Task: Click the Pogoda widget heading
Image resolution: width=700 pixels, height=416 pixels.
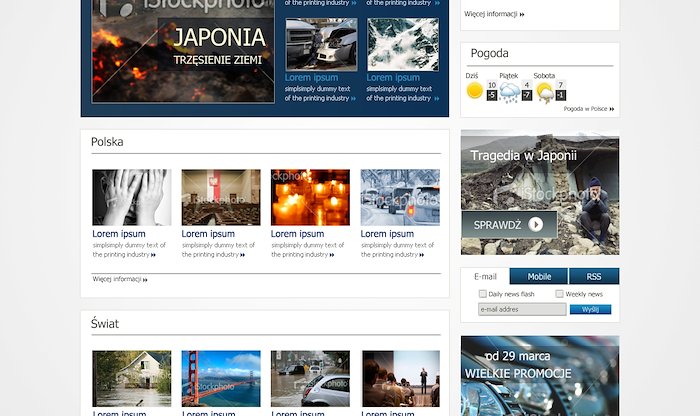Action: [489, 54]
